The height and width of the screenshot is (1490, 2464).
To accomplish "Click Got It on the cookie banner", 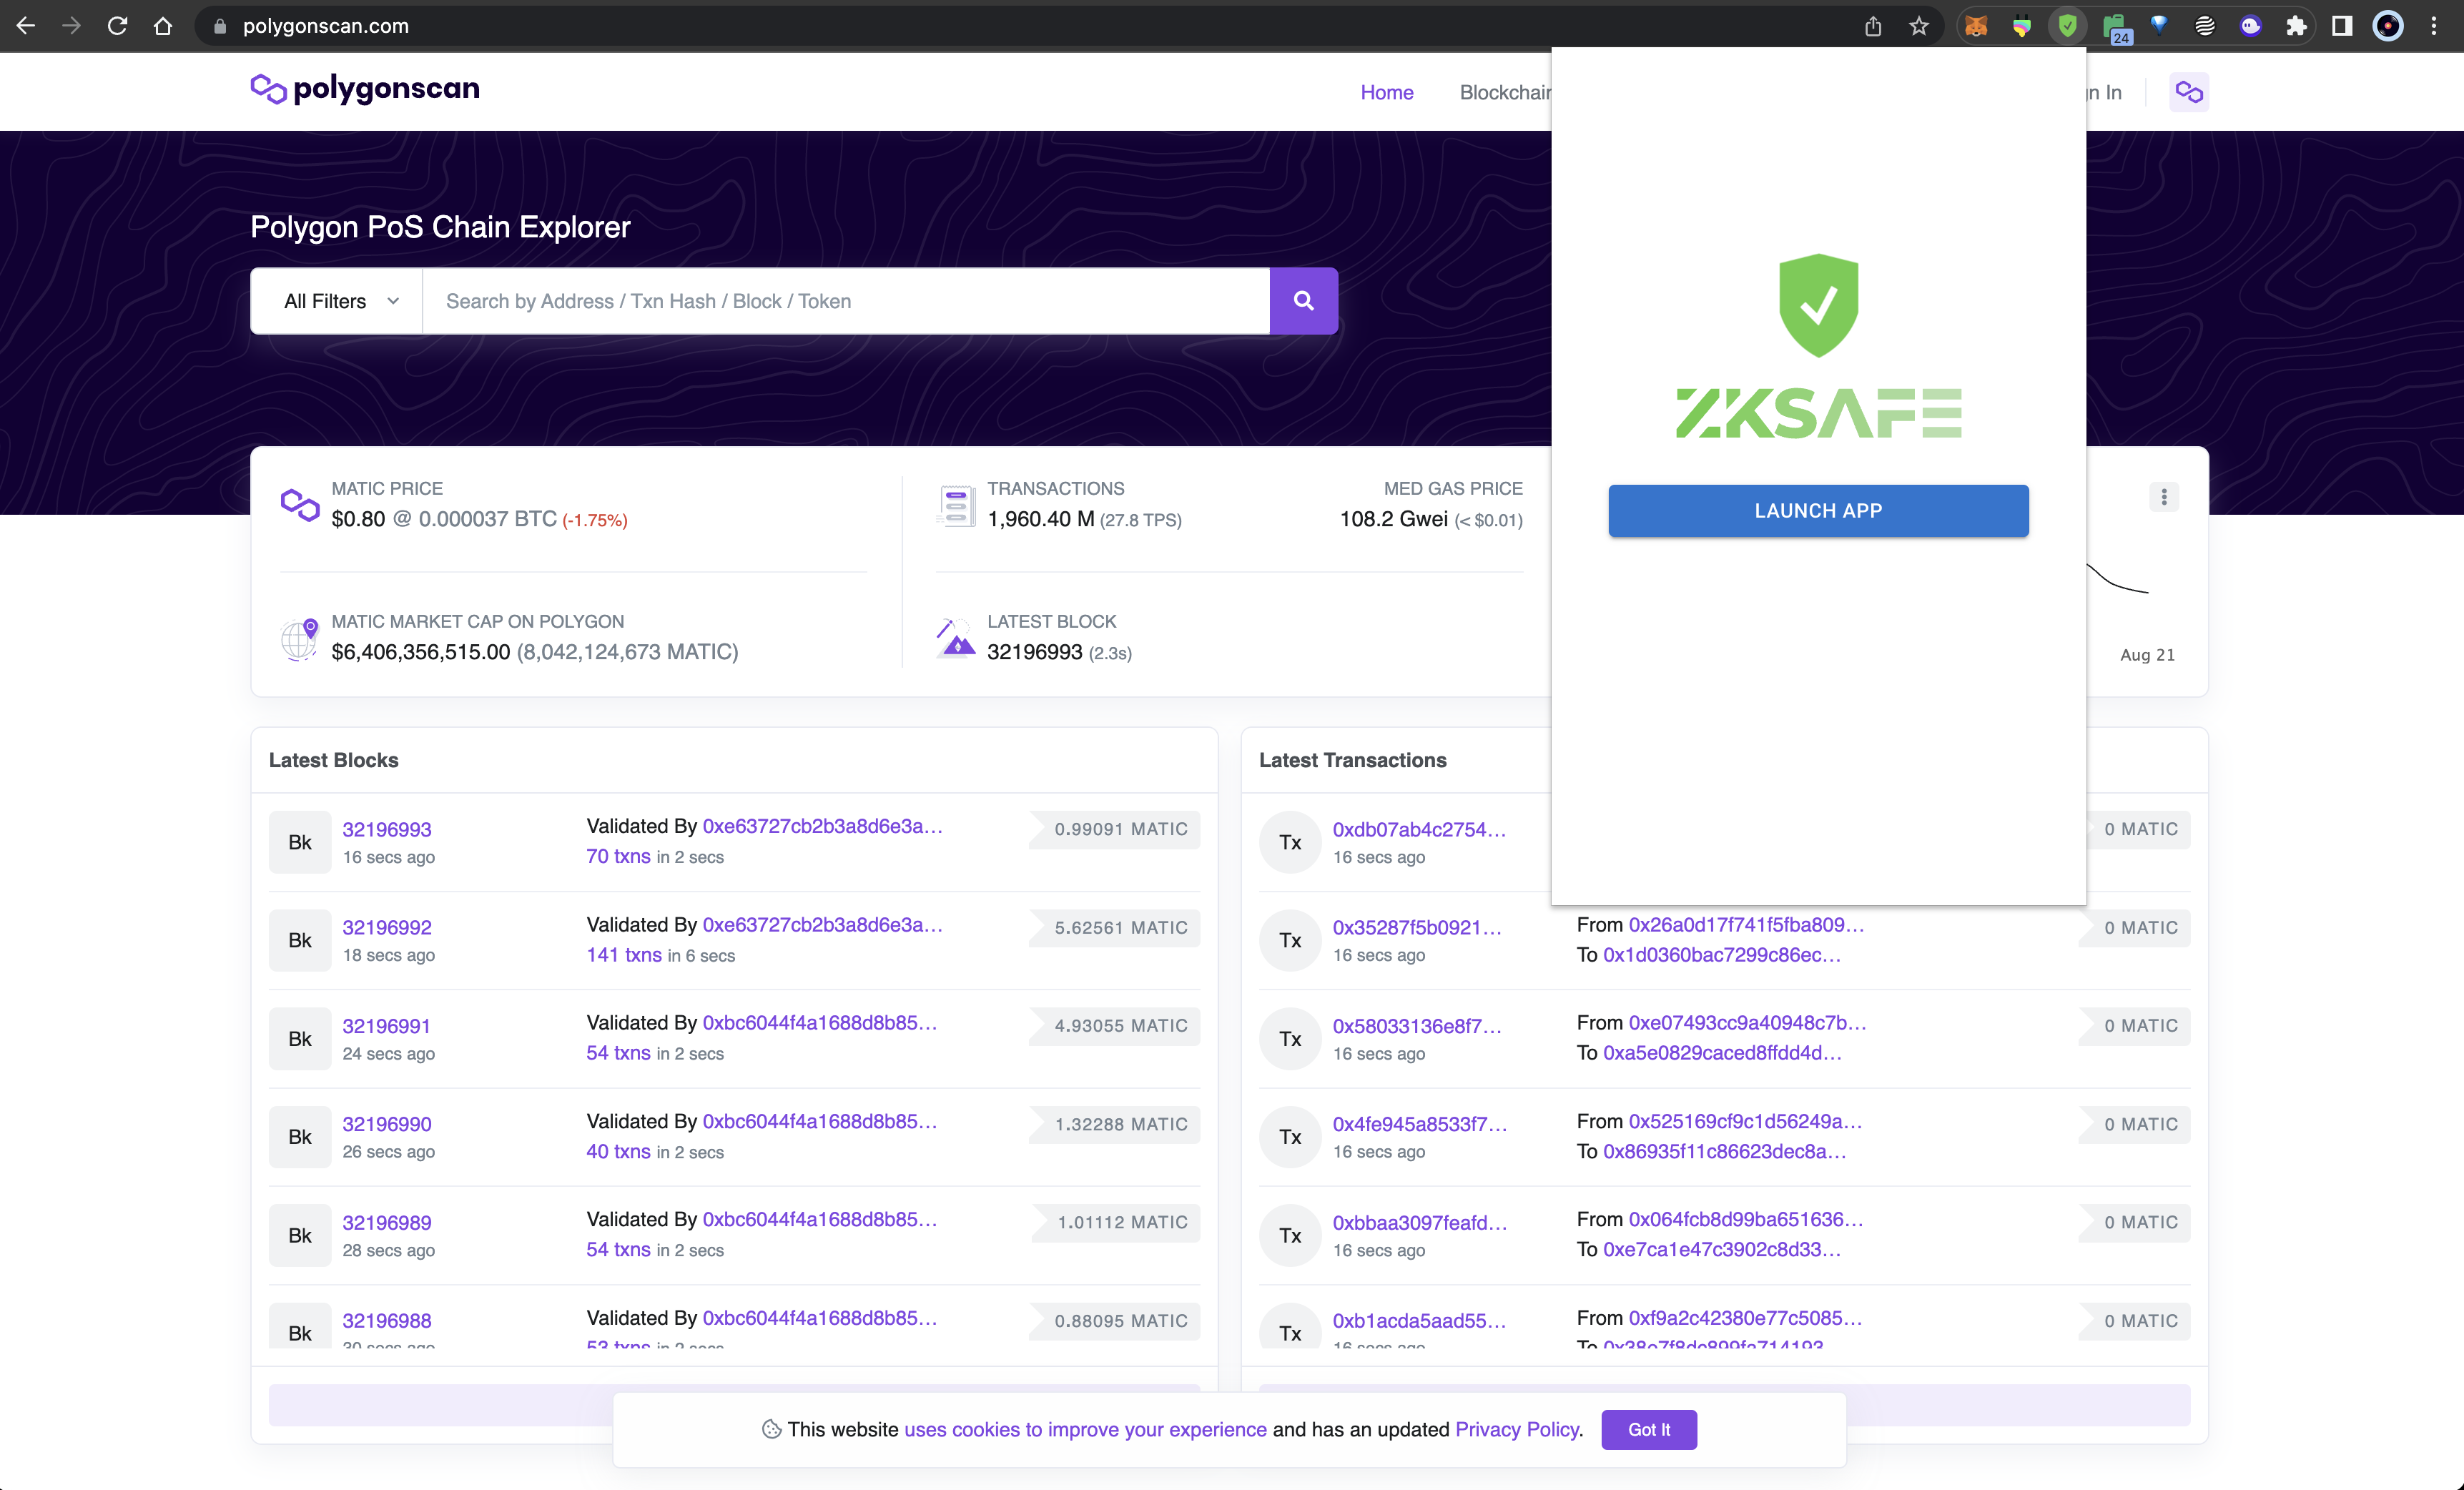I will (x=1648, y=1429).
